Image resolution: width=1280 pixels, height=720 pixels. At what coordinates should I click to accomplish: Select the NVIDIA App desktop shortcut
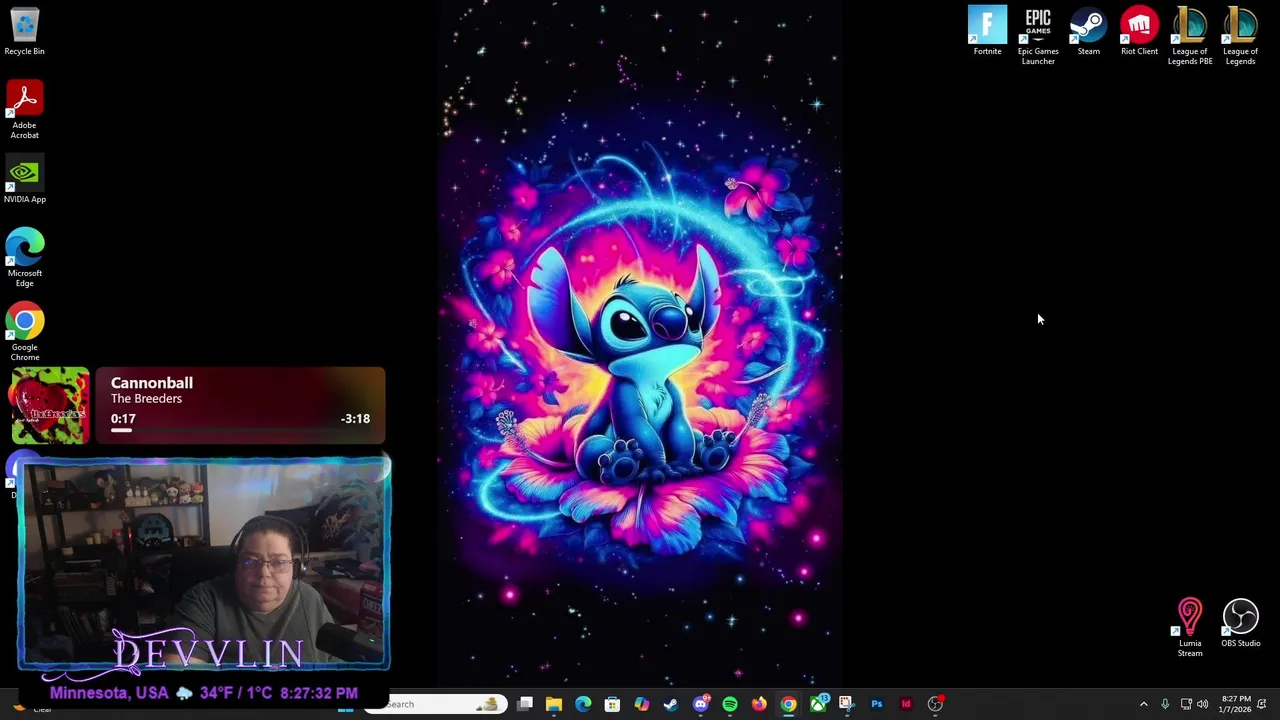24,179
